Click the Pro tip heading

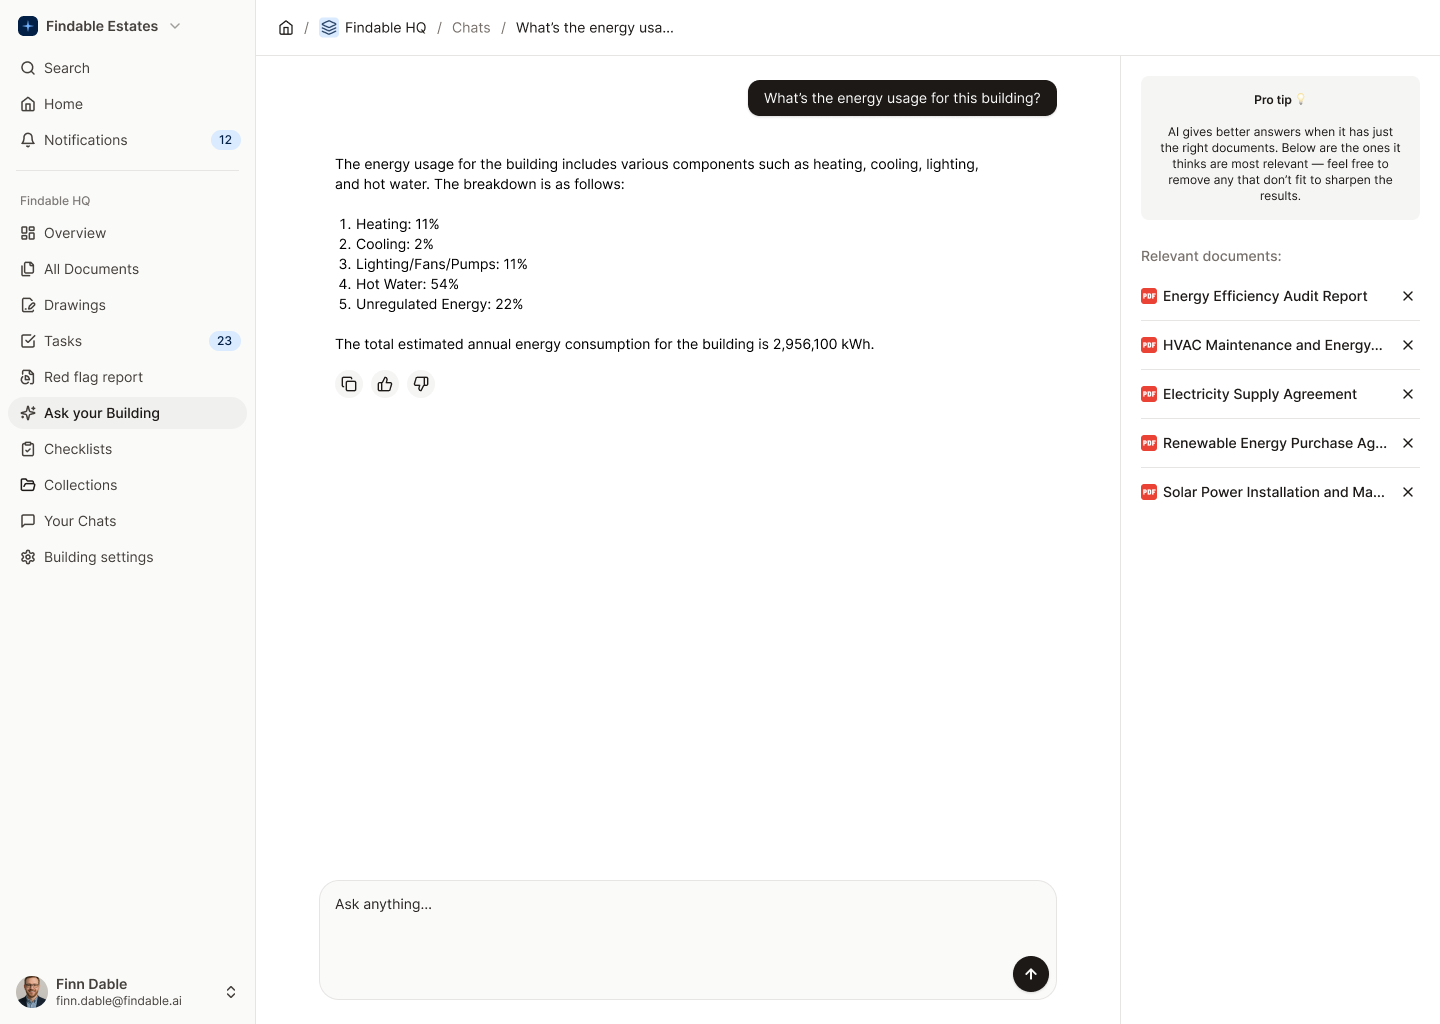(x=1279, y=100)
